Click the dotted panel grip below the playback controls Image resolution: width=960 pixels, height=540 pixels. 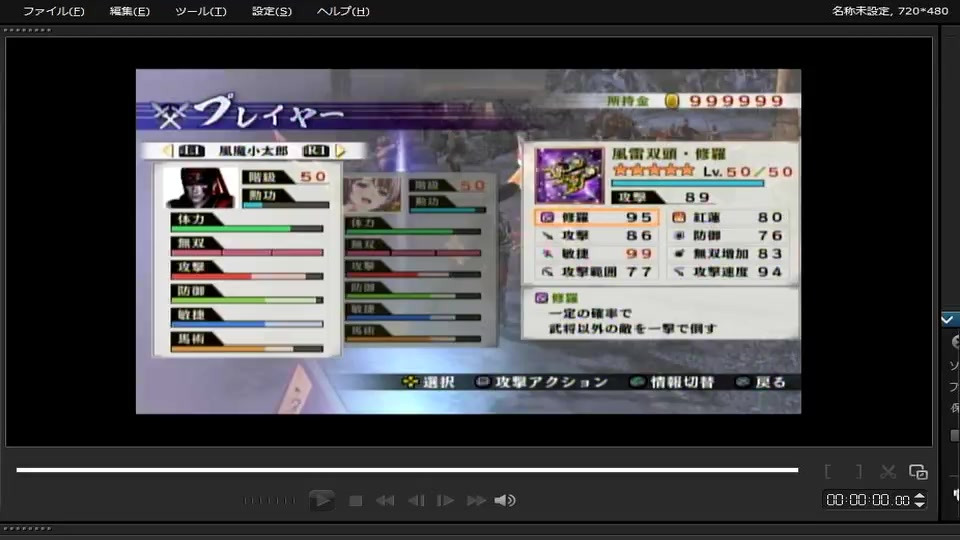[27, 528]
